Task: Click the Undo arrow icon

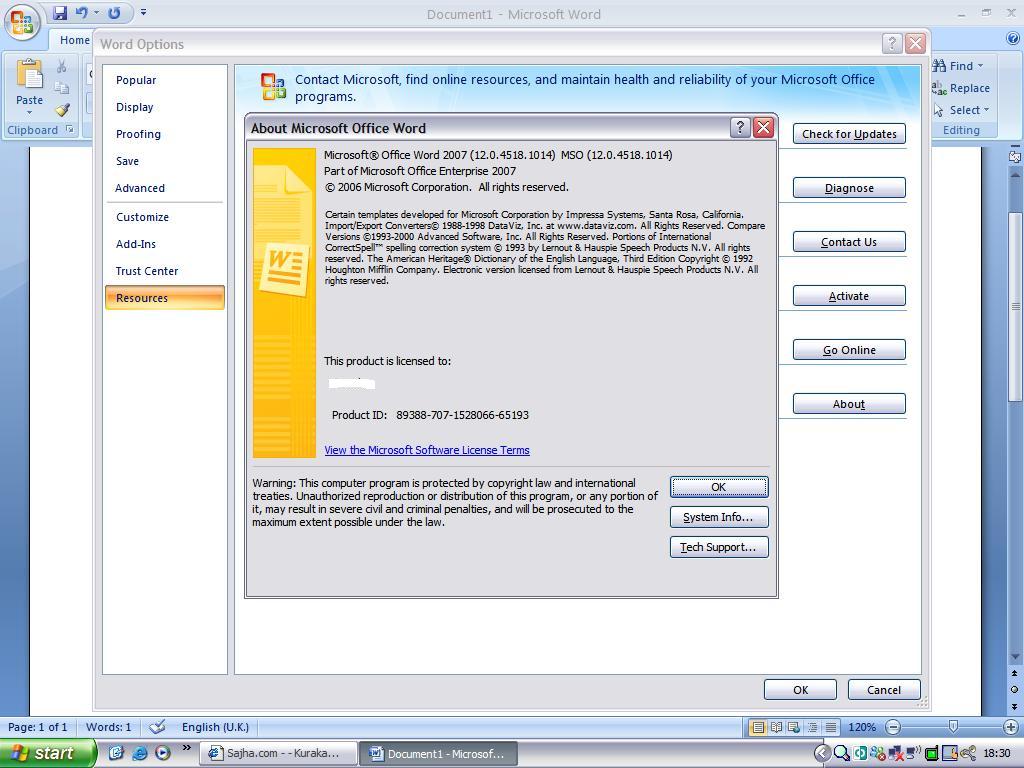Action: [82, 13]
